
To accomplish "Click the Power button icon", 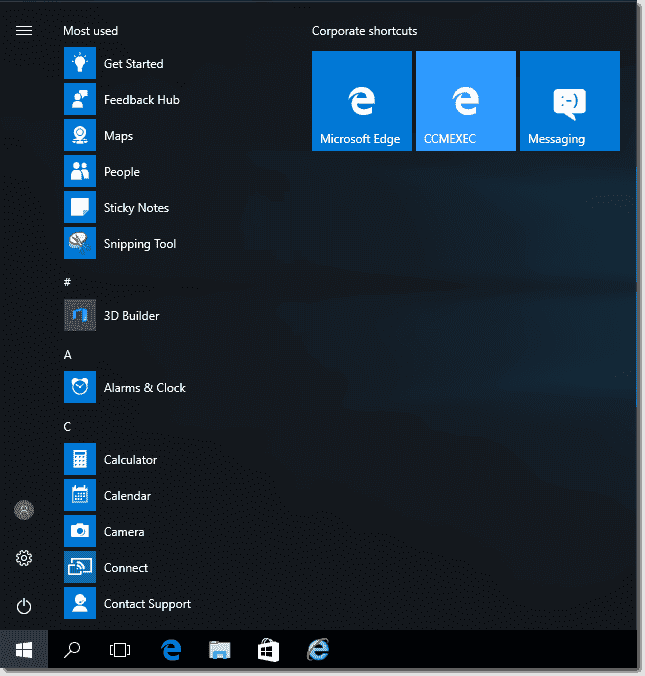I will click(24, 606).
